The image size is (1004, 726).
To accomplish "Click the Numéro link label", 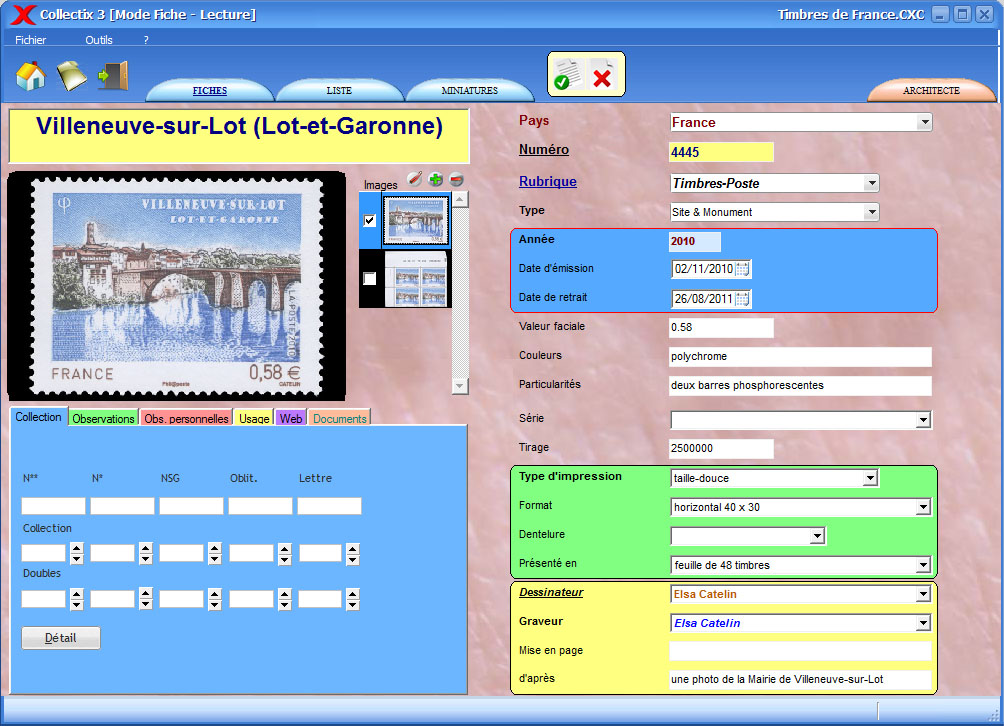I will point(544,149).
